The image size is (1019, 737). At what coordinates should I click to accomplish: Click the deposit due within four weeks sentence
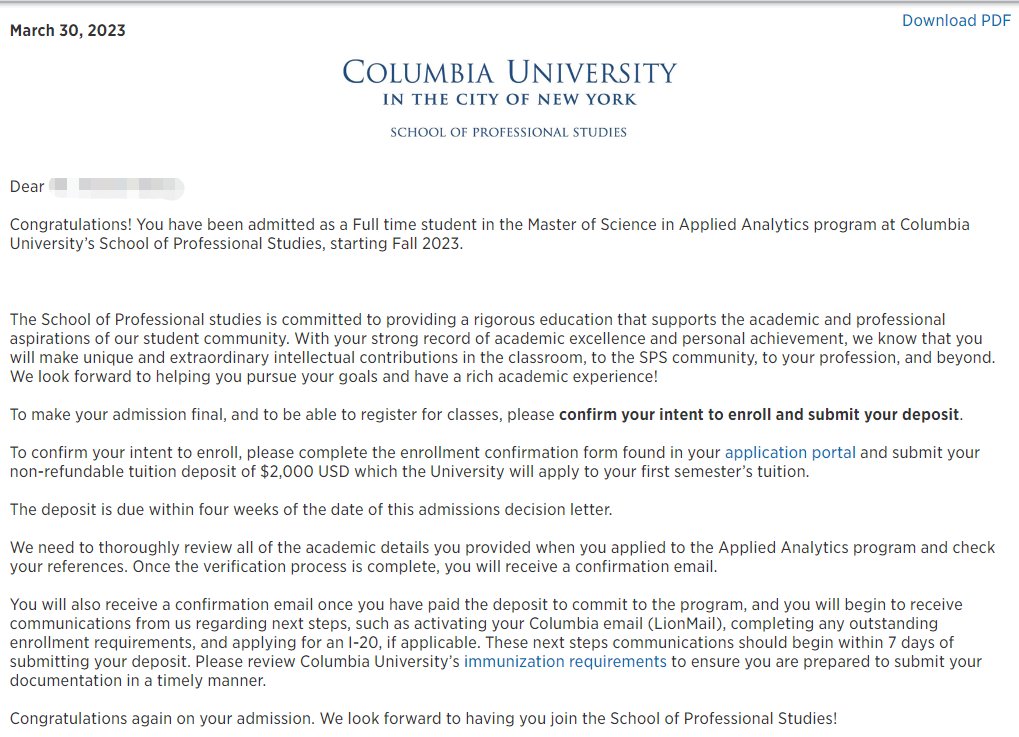tap(311, 510)
